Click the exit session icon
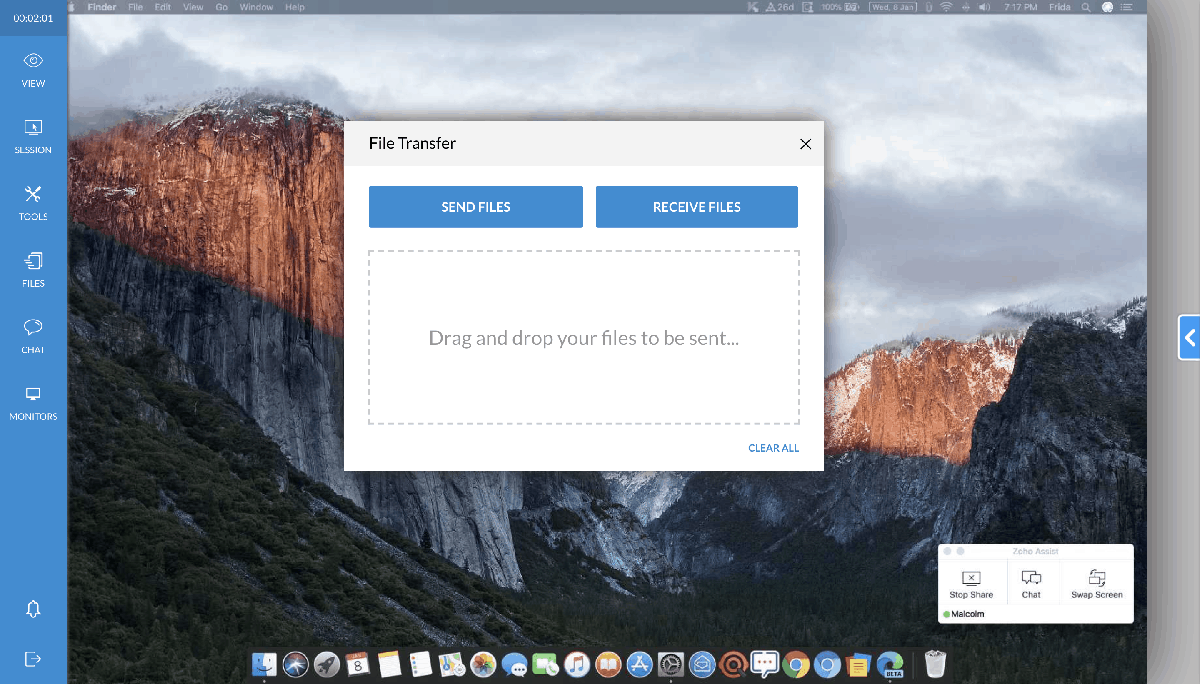Viewport: 1200px width, 684px height. click(x=33, y=659)
